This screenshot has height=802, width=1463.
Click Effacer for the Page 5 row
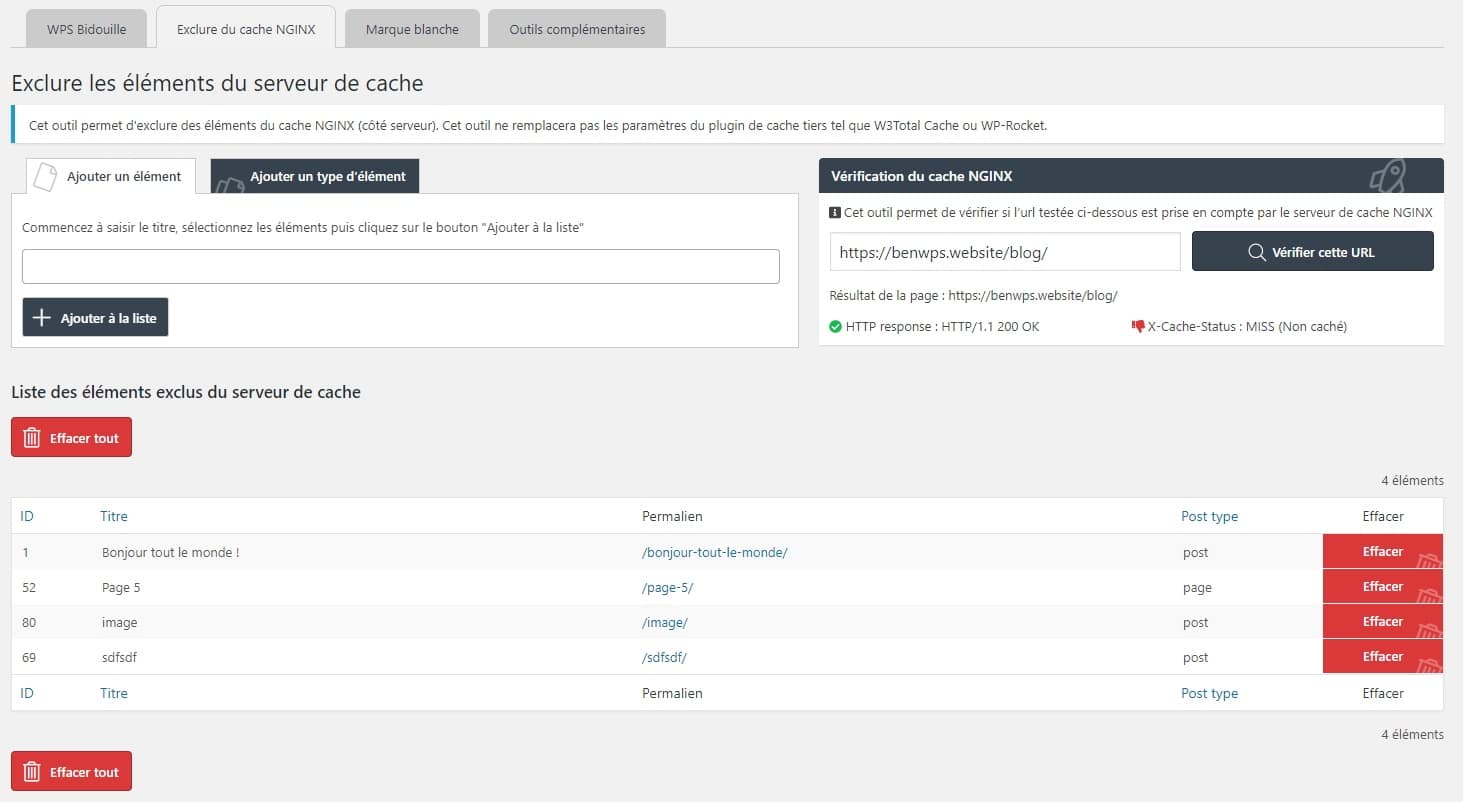point(1383,586)
